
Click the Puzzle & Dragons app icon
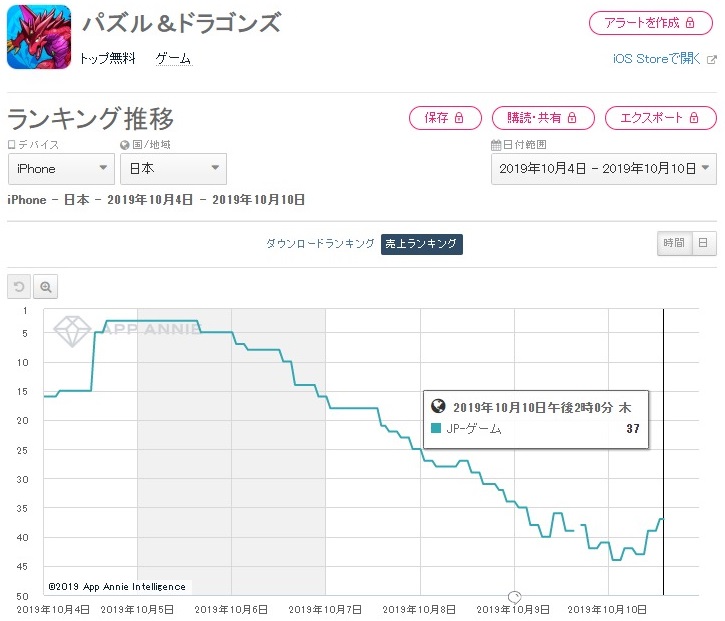click(38, 37)
